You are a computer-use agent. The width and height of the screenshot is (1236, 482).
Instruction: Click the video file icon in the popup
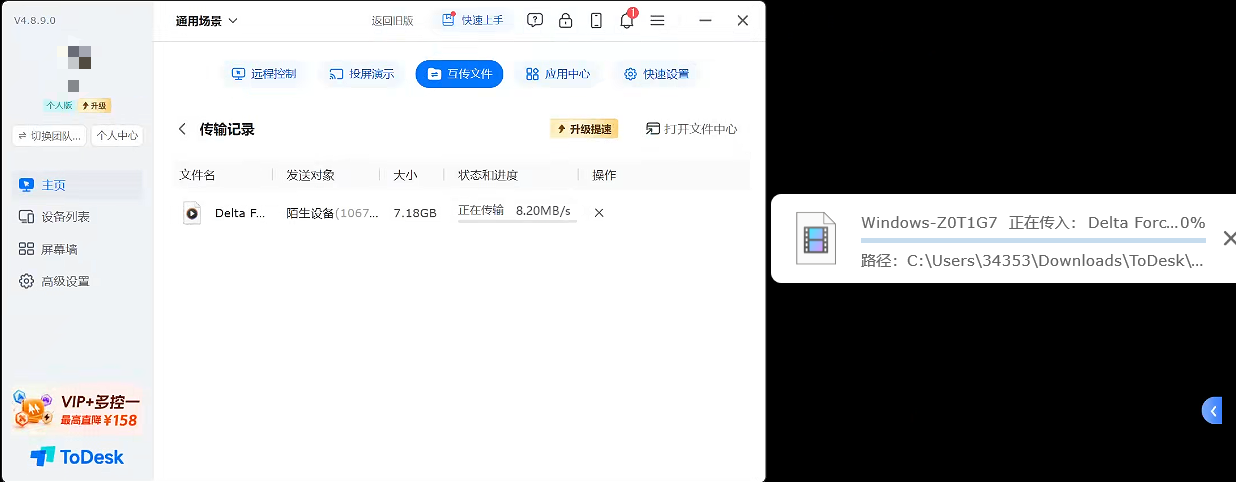pyautogui.click(x=816, y=238)
